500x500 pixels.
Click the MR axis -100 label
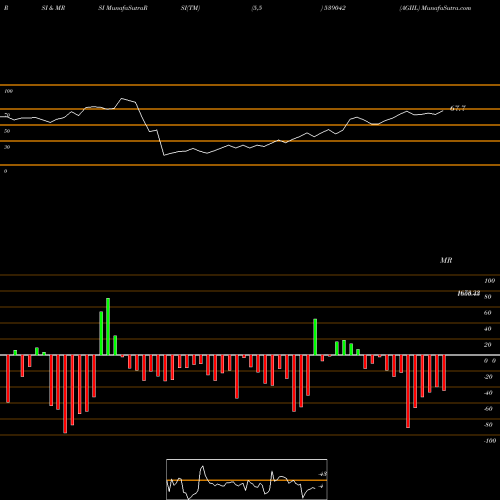pyautogui.click(x=490, y=441)
